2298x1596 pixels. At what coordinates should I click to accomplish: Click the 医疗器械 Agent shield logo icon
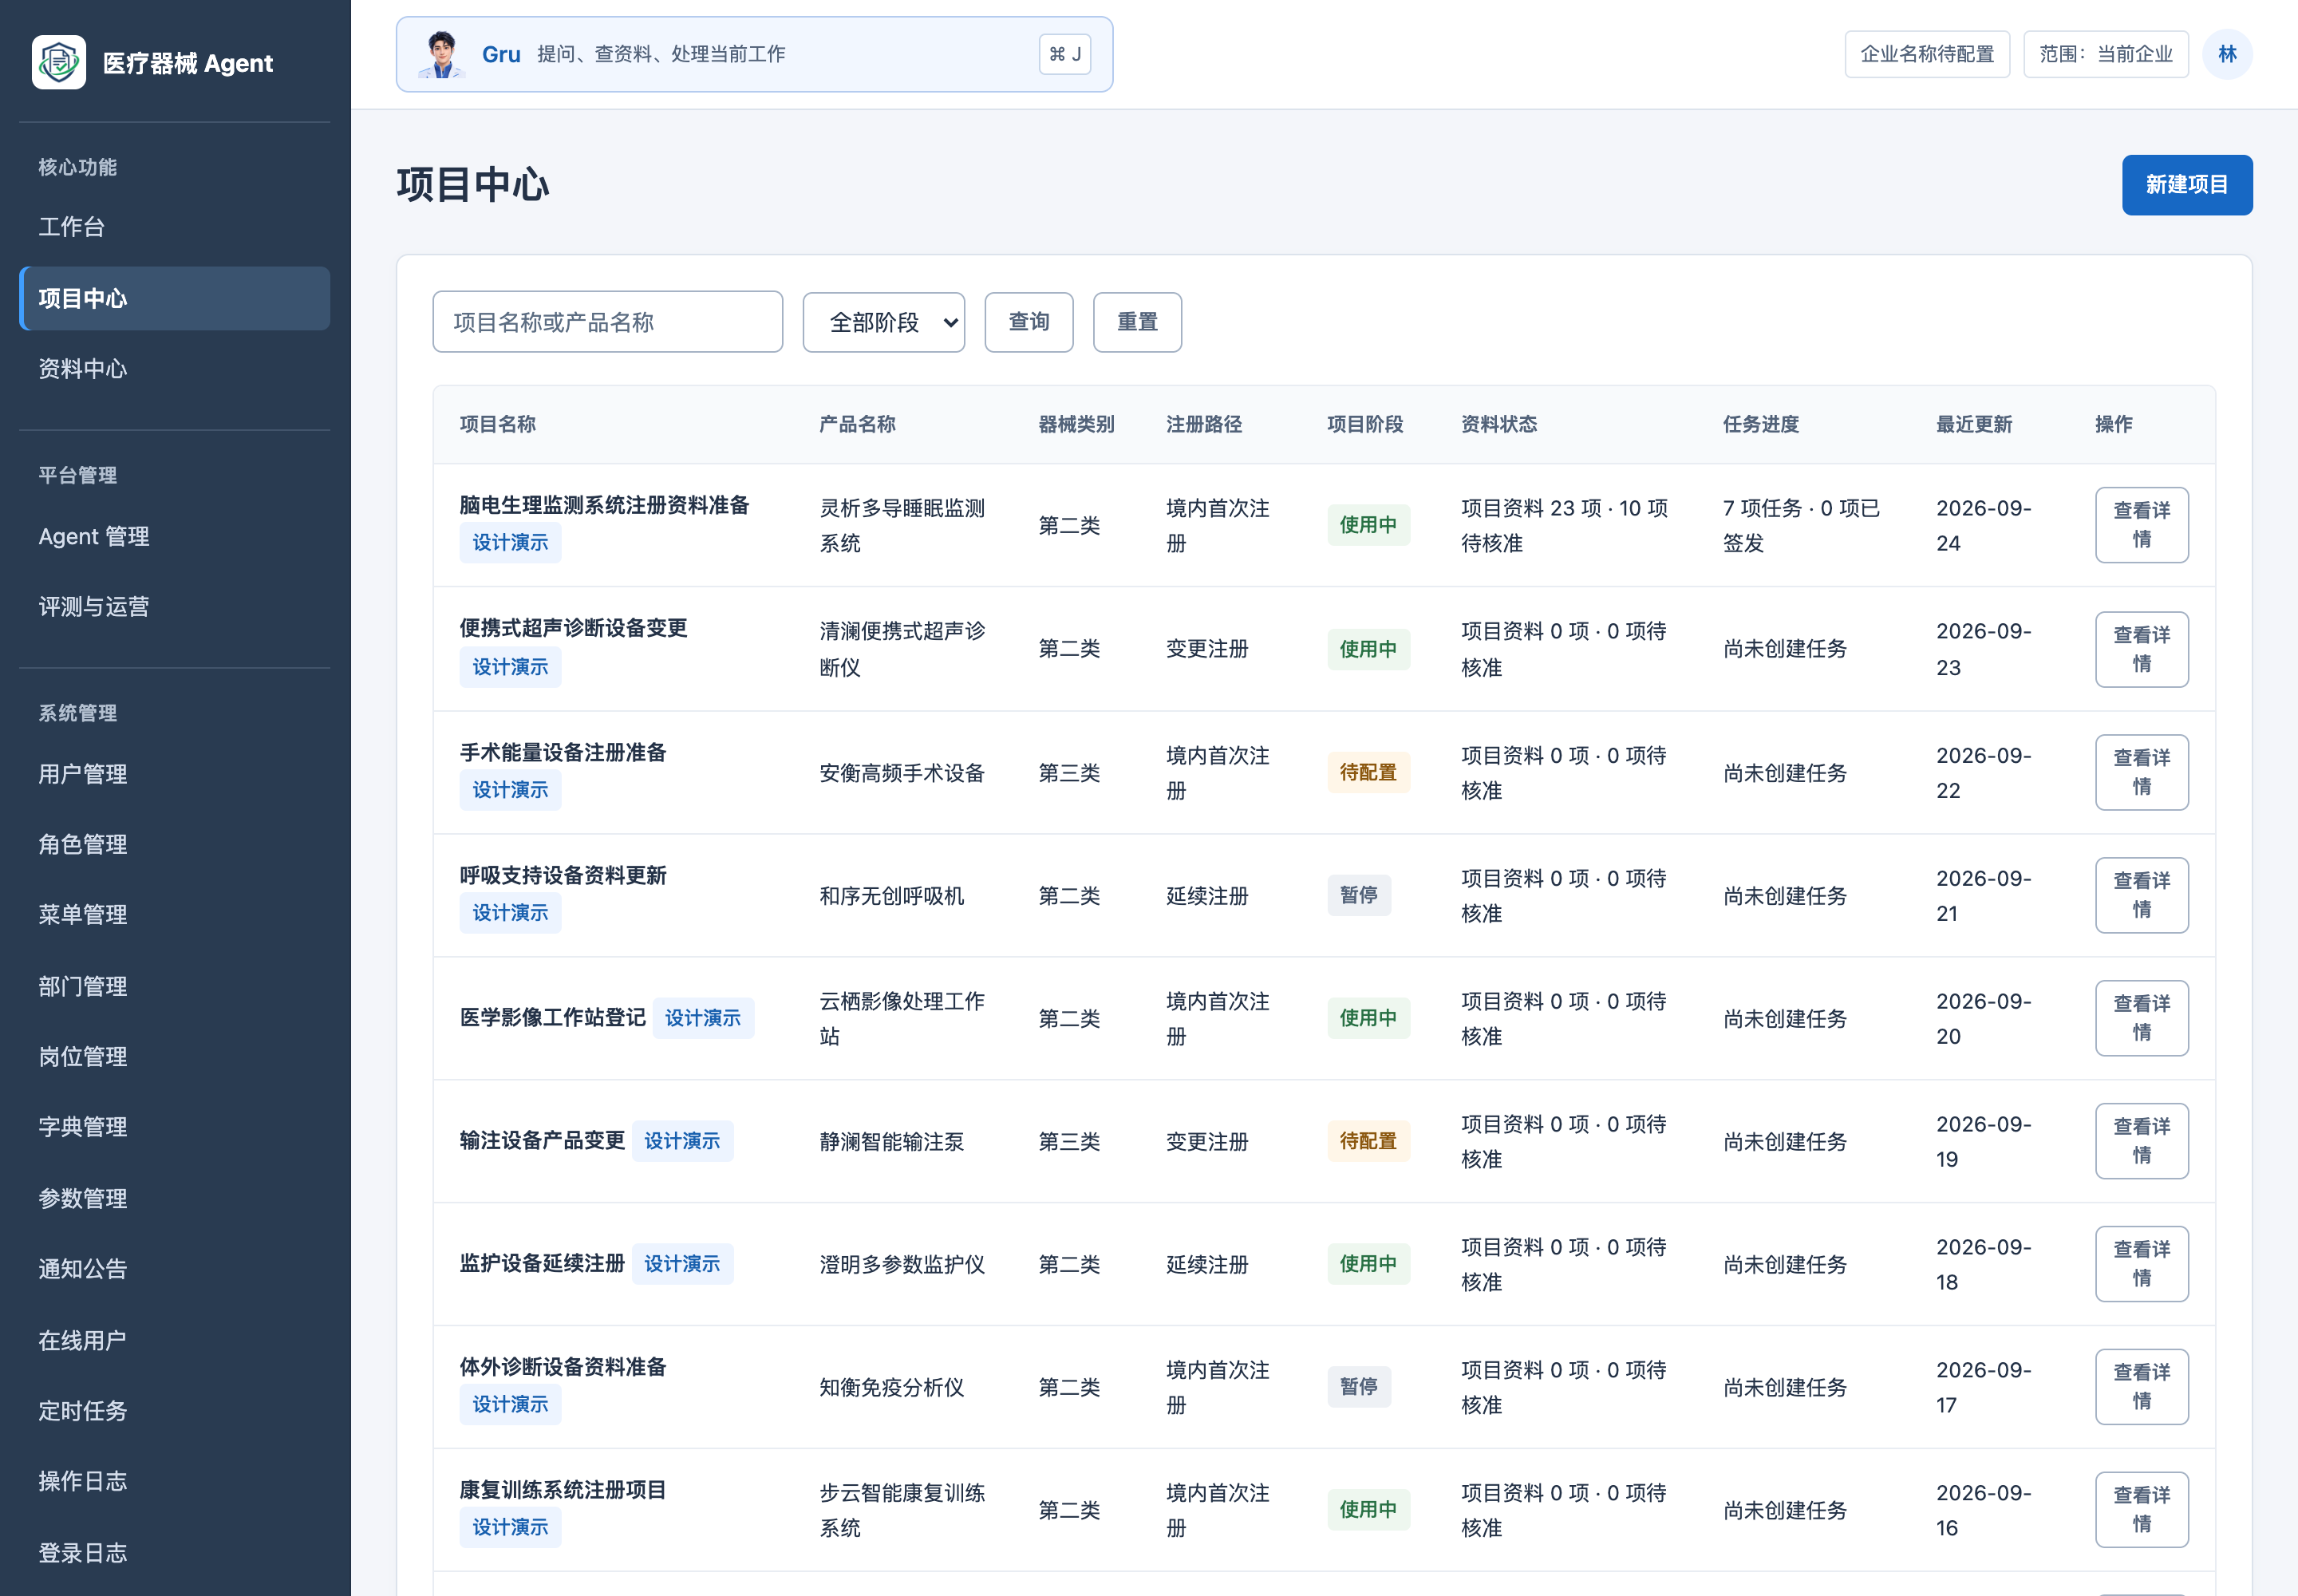point(59,62)
